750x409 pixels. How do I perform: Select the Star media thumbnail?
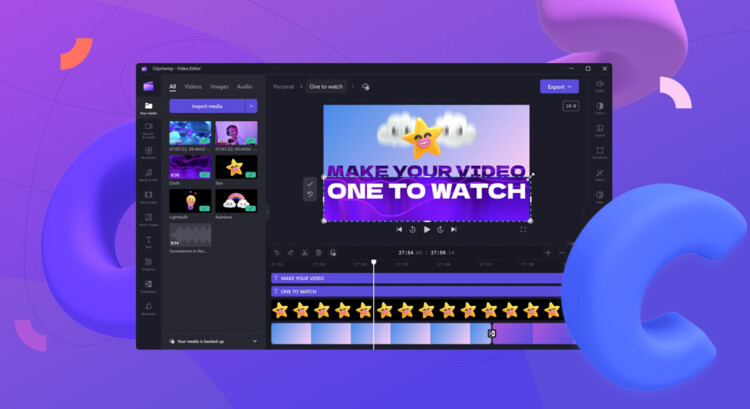pos(236,167)
